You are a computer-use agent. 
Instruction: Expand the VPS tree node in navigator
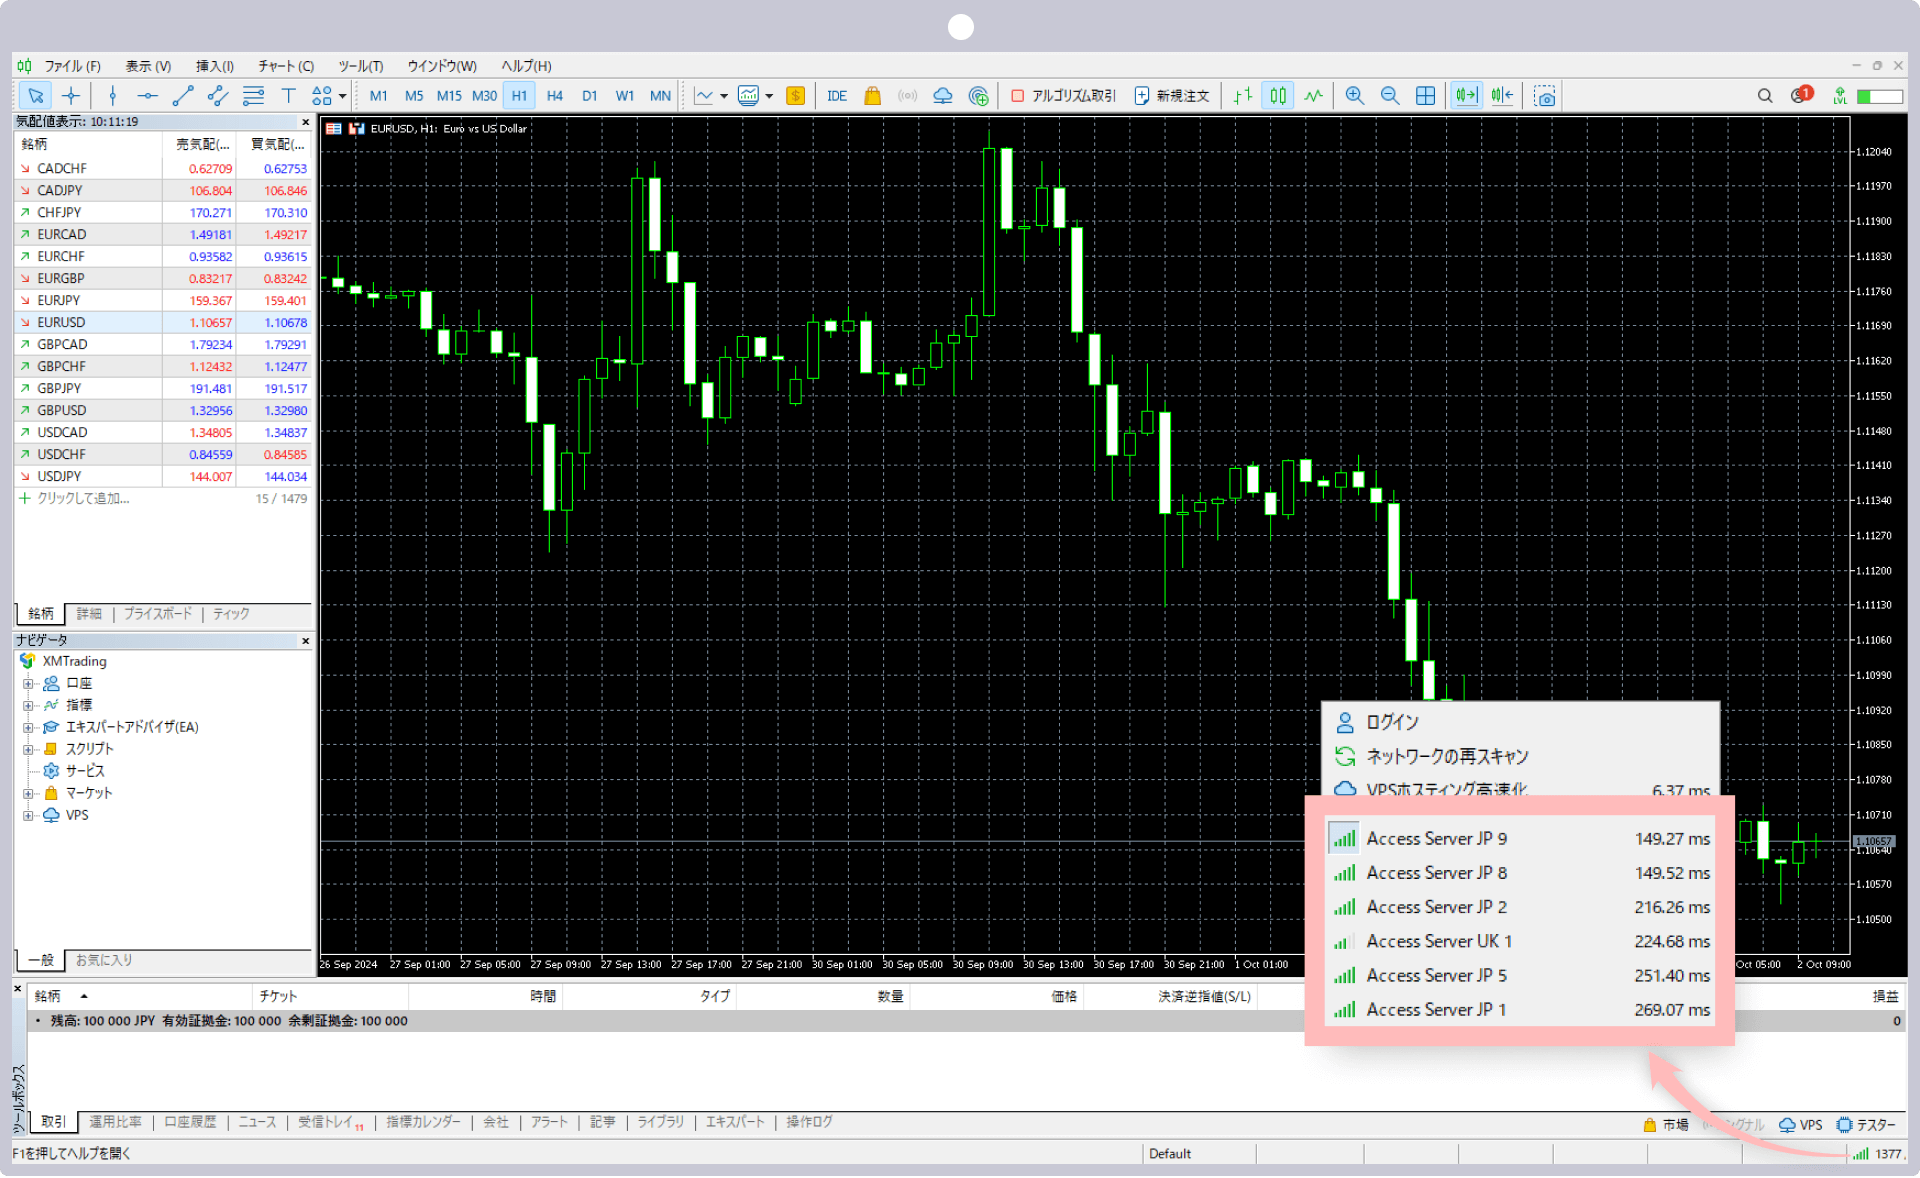[28, 816]
